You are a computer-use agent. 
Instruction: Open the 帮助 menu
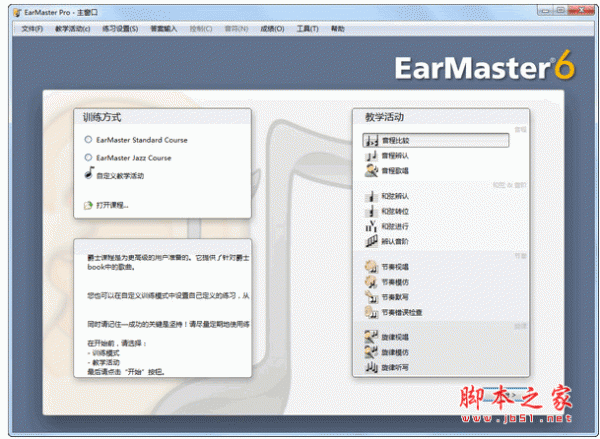(338, 29)
